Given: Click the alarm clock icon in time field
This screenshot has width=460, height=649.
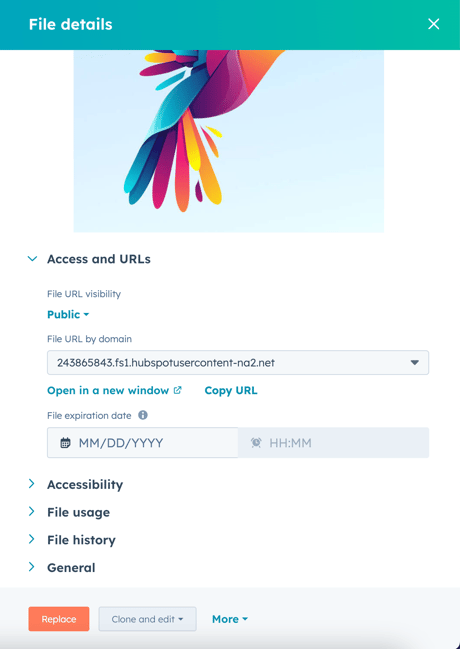Looking at the screenshot, I should point(256,443).
